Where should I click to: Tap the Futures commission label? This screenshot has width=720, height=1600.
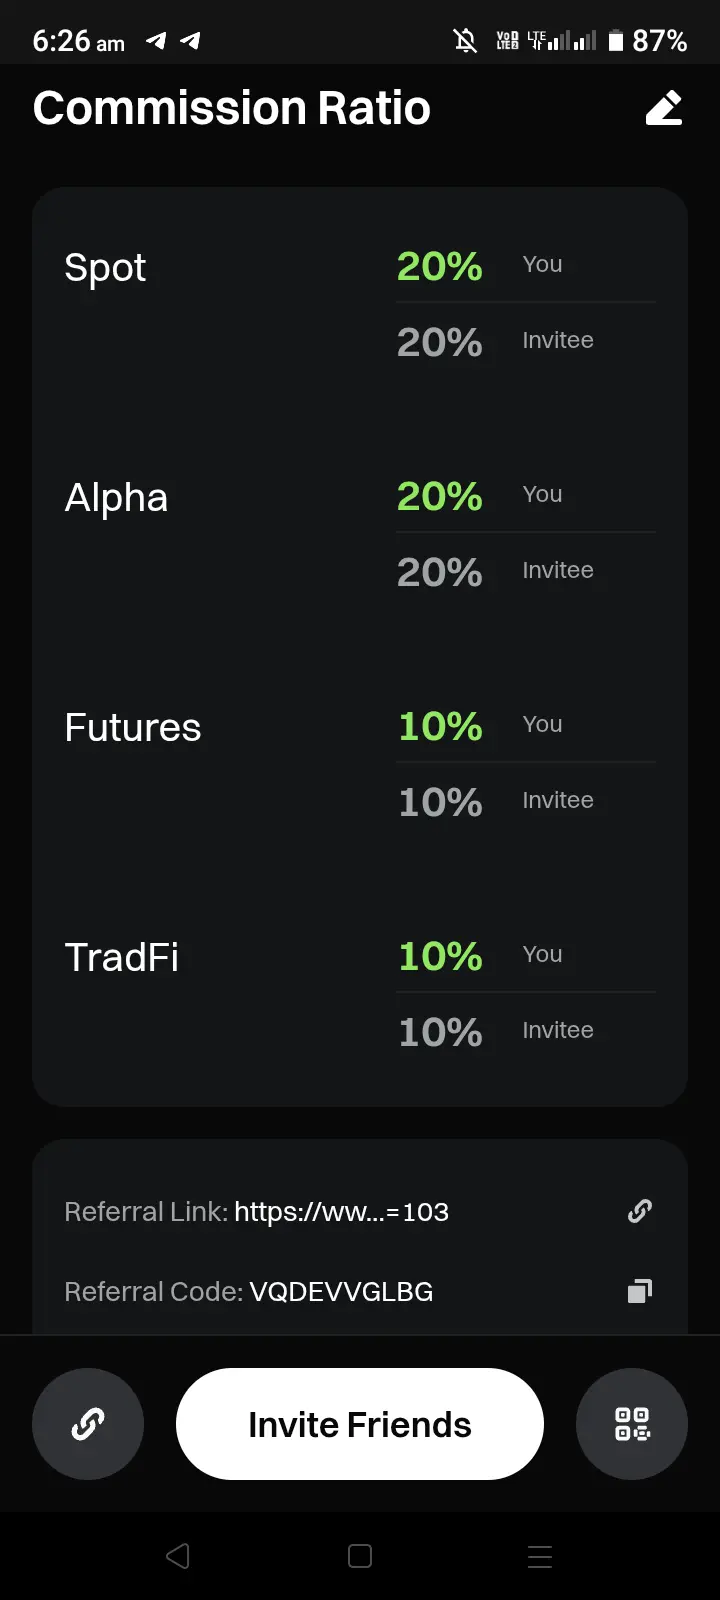133,728
